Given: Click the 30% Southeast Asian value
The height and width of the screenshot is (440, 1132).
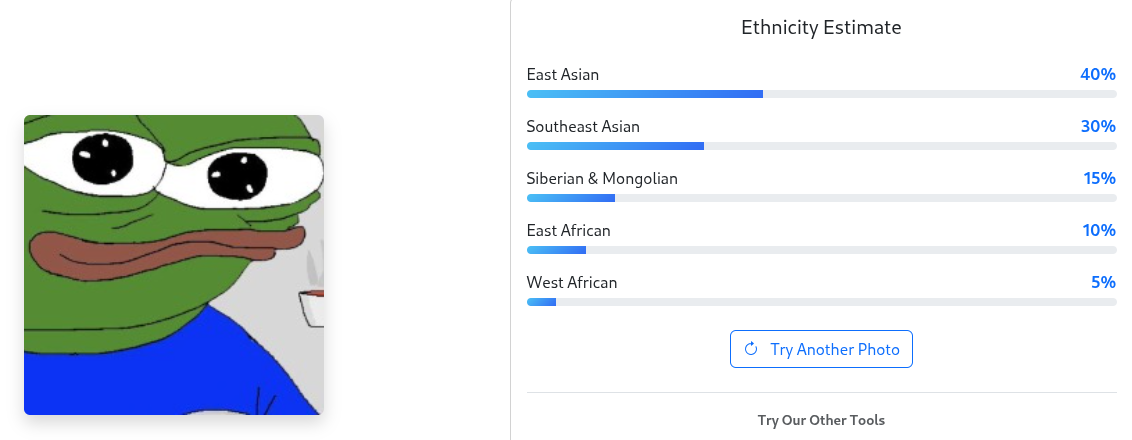Looking at the screenshot, I should [x=1097, y=127].
